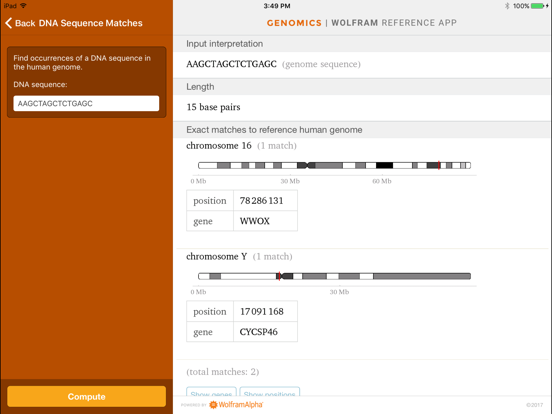Click the chromosome Y heading
Viewport: 552px width, 414px height.
tap(217, 257)
